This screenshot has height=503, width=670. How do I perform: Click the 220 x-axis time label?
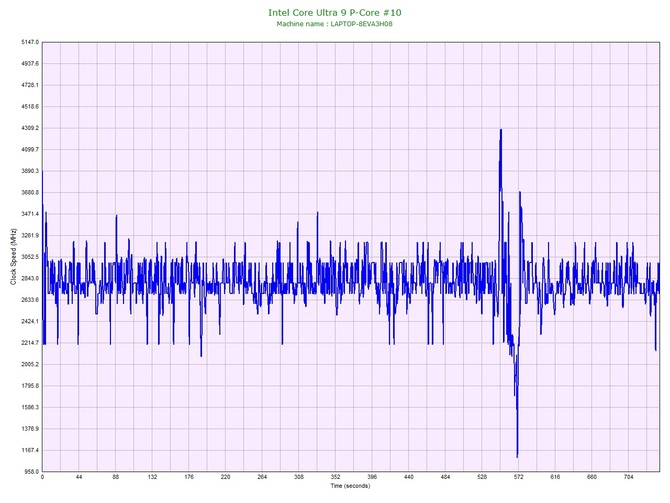click(226, 477)
